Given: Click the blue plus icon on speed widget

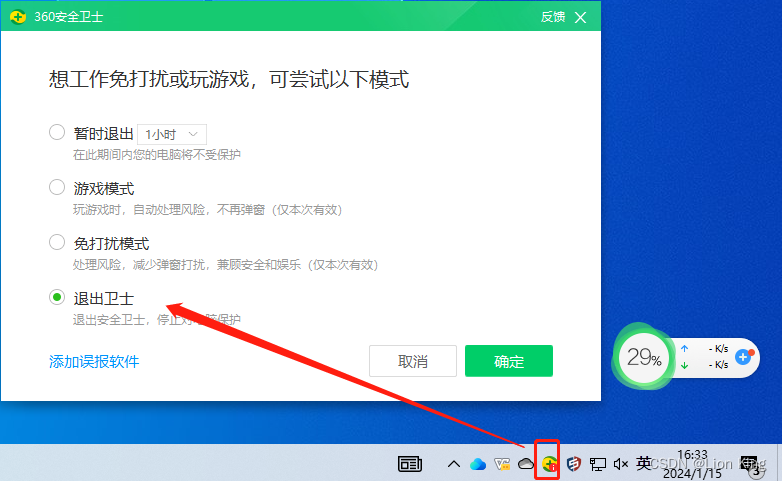Looking at the screenshot, I should [x=743, y=357].
